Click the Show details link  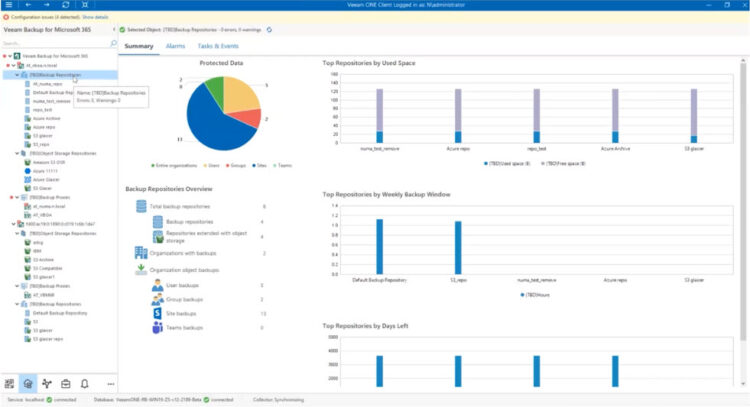pyautogui.click(x=95, y=17)
